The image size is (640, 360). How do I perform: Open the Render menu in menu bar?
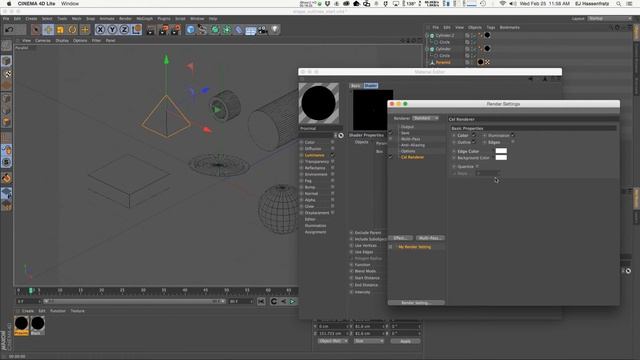[125, 19]
